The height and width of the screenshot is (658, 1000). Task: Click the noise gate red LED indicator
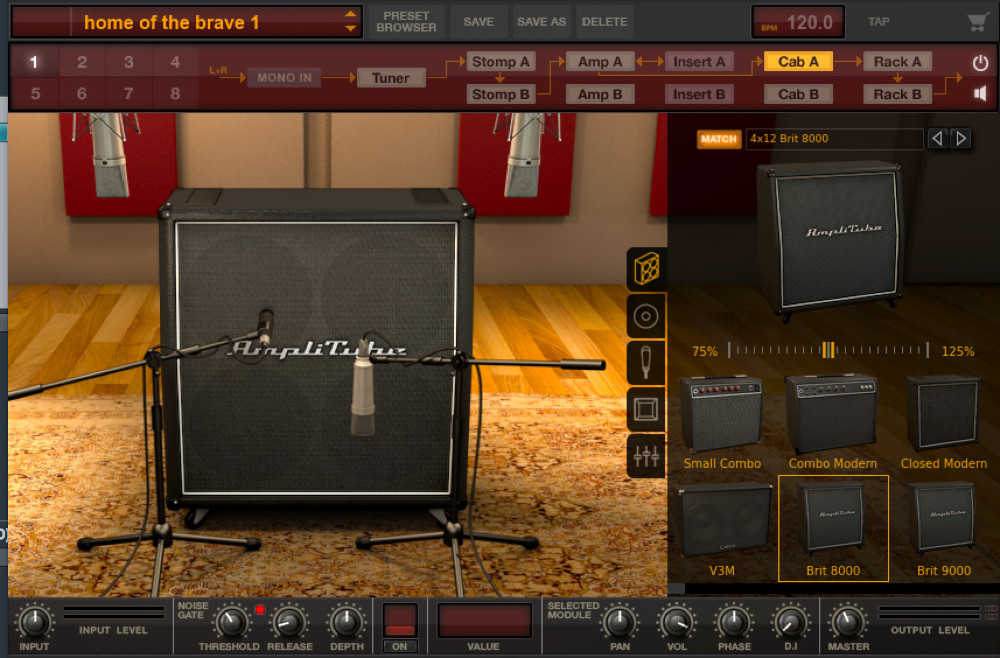click(x=260, y=610)
